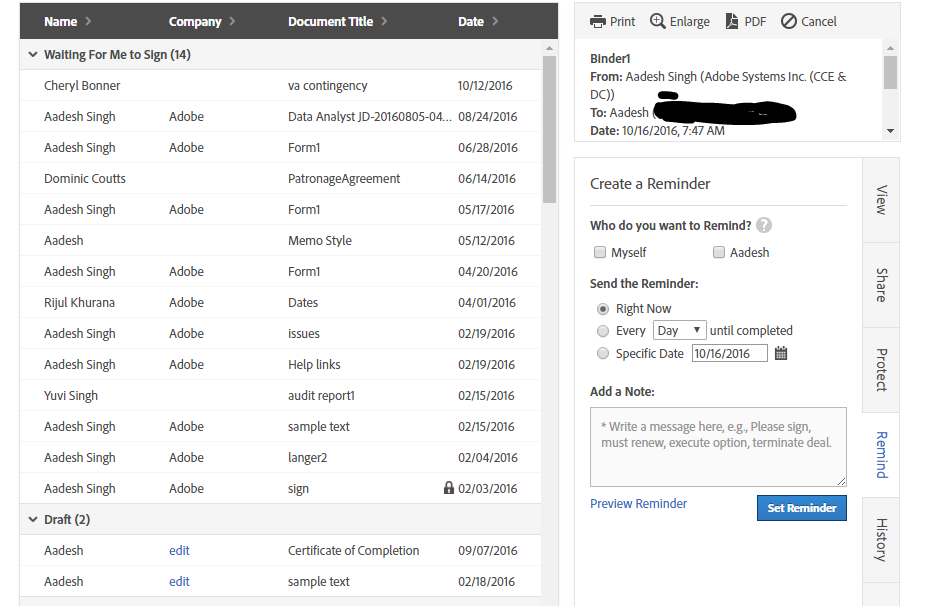
Task: Click the help icon next to reminder question
Action: coord(764,224)
